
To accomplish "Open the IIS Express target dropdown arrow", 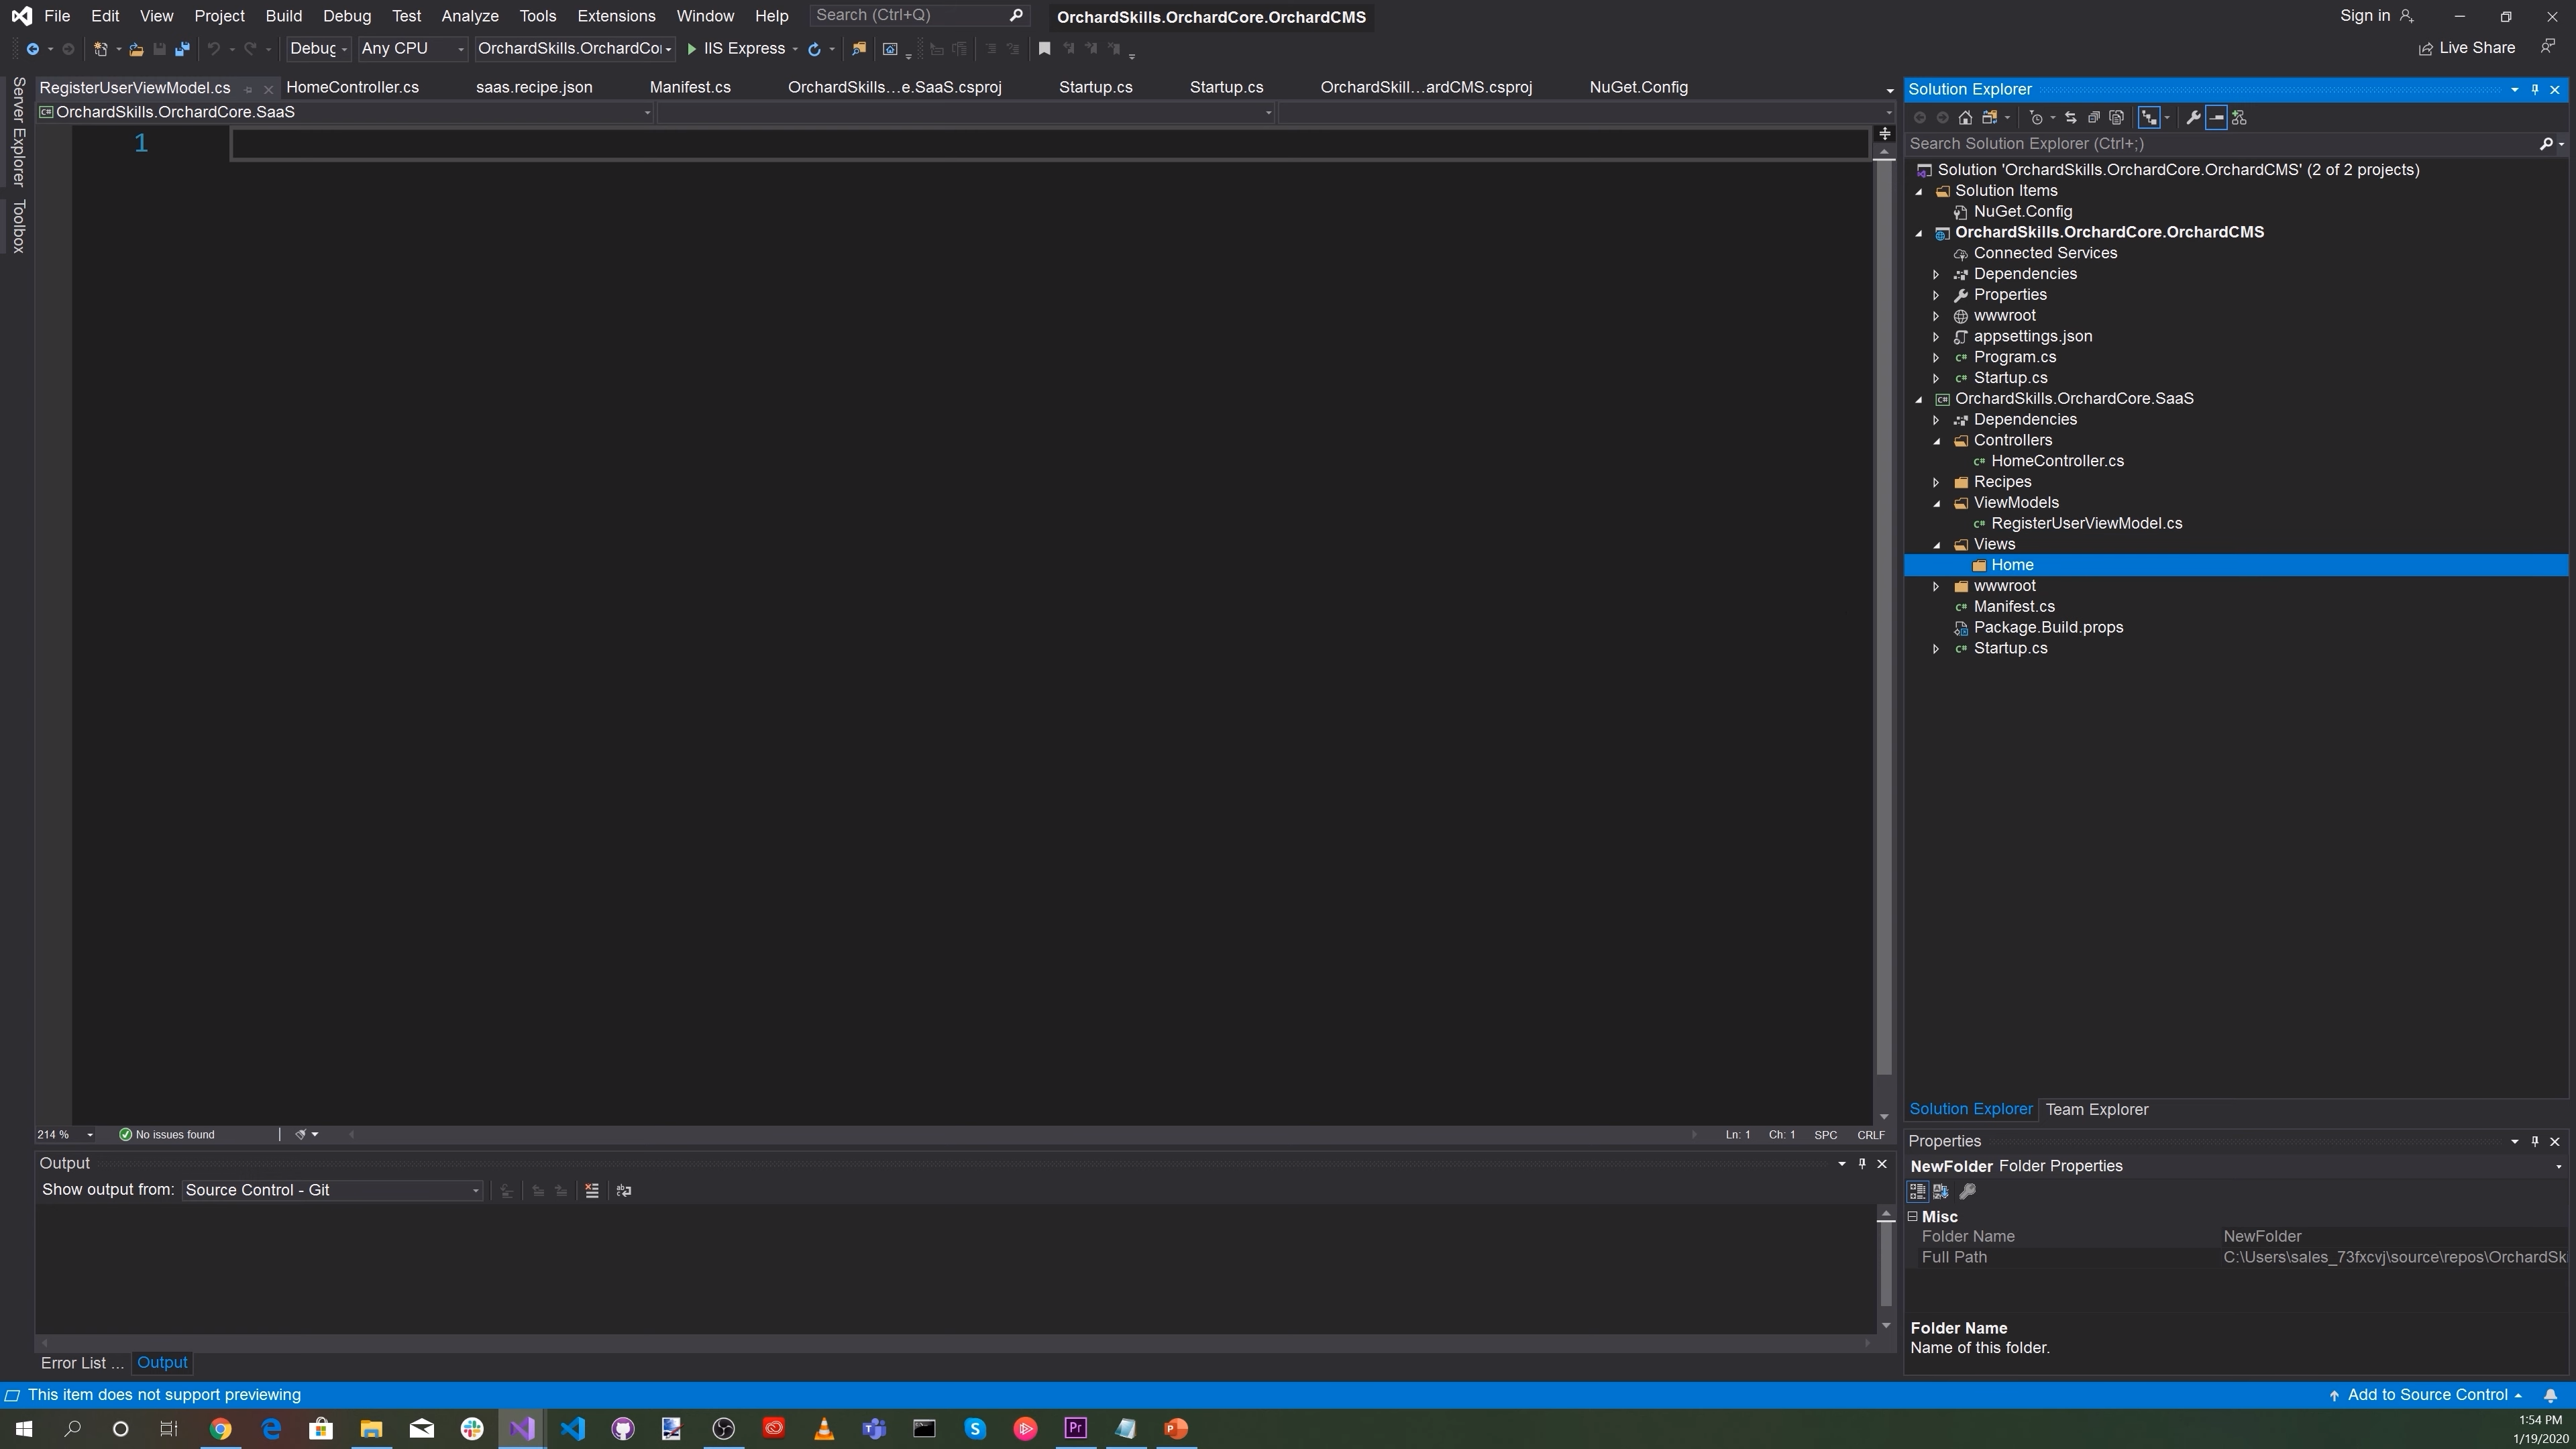I will pos(795,48).
